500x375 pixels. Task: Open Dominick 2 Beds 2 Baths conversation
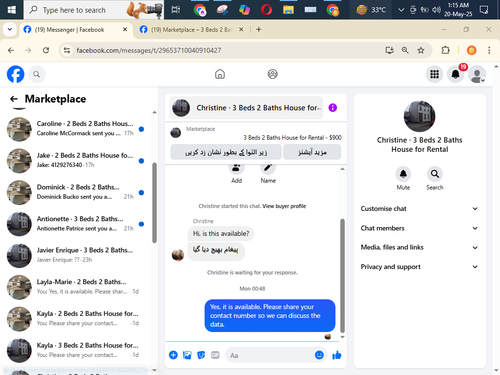[x=76, y=192]
